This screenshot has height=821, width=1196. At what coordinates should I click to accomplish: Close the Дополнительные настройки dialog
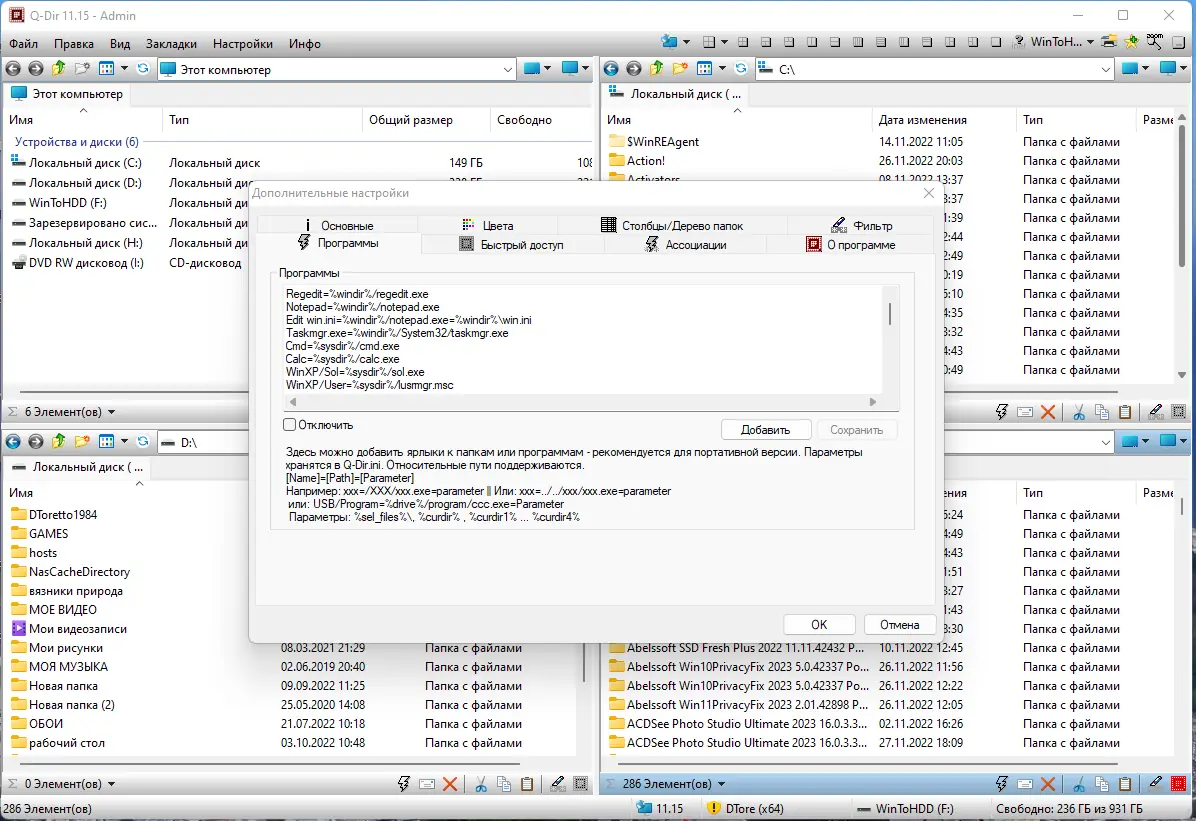click(928, 193)
